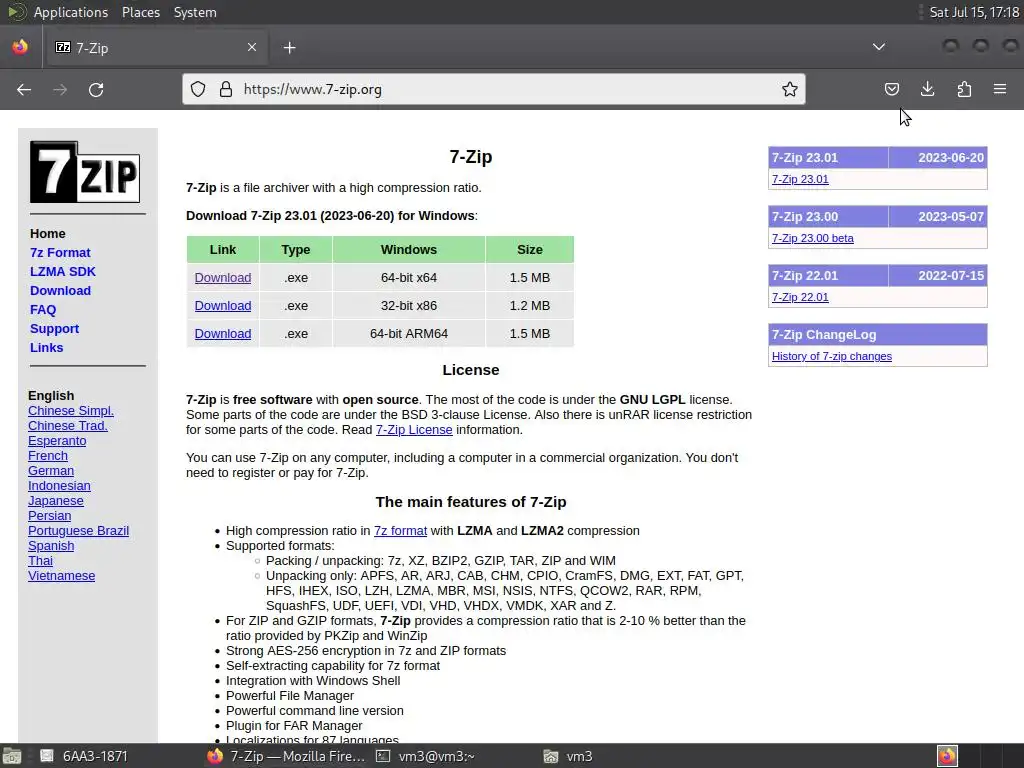Switch language to Indonesian
1024x768 pixels.
(59, 486)
